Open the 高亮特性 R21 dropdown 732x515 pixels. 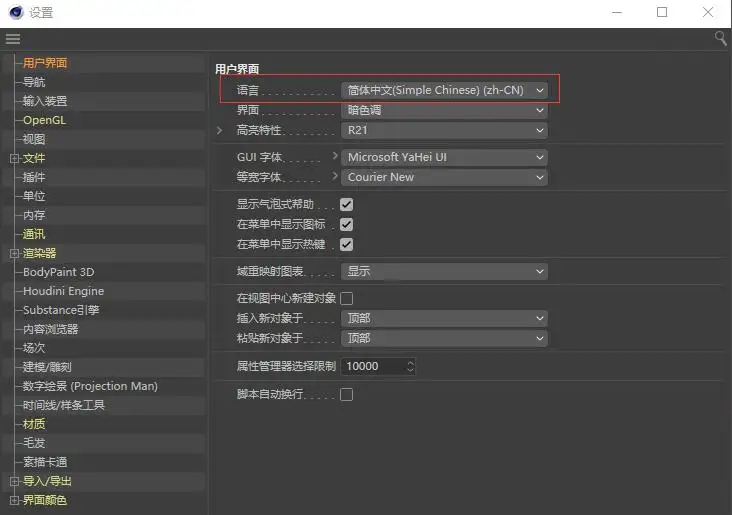444,130
